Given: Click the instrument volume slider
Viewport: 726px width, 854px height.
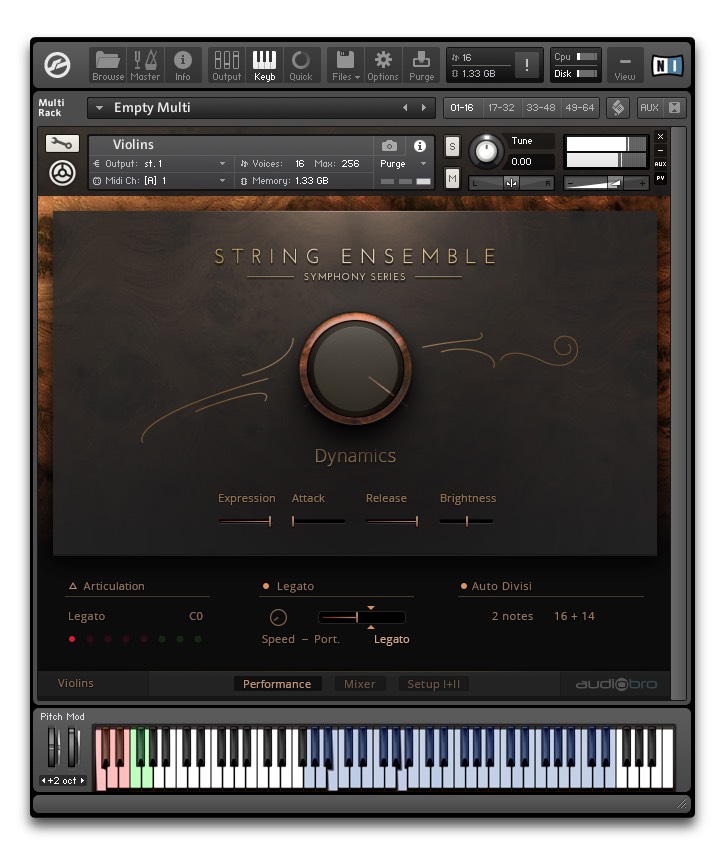Looking at the screenshot, I should click(x=607, y=184).
